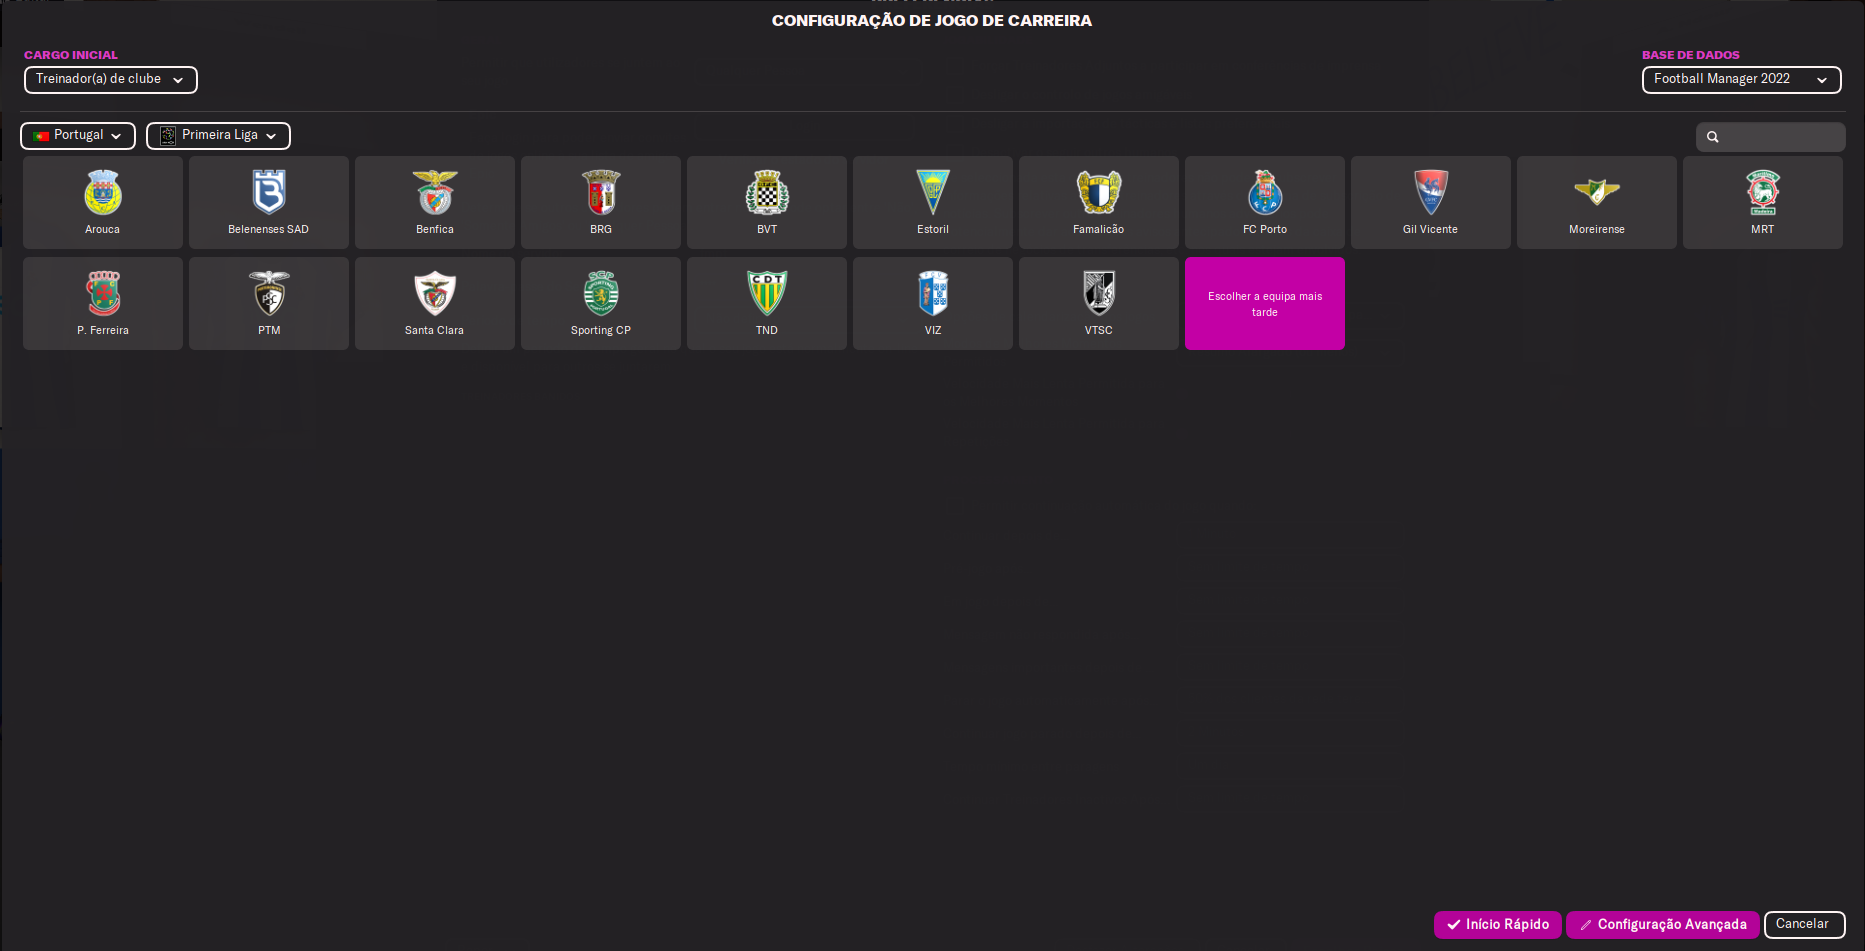Image resolution: width=1865 pixels, height=951 pixels.
Task: Click the BVT team name
Action: (x=767, y=230)
